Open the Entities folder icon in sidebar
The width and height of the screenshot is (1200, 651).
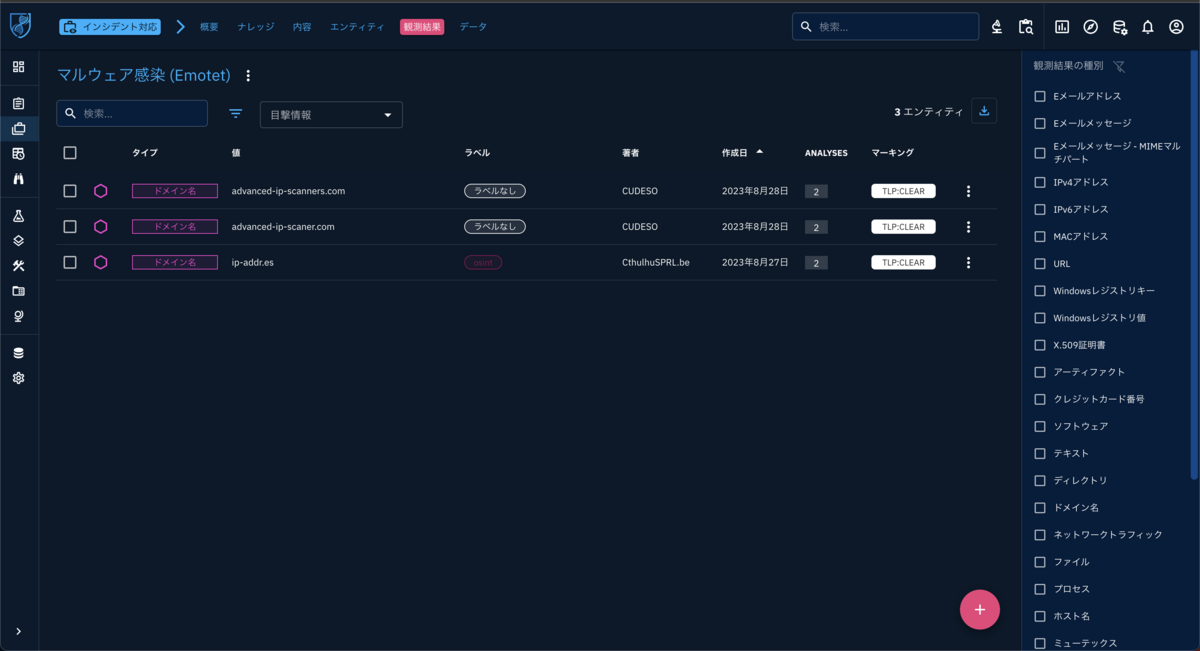pyautogui.click(x=18, y=291)
